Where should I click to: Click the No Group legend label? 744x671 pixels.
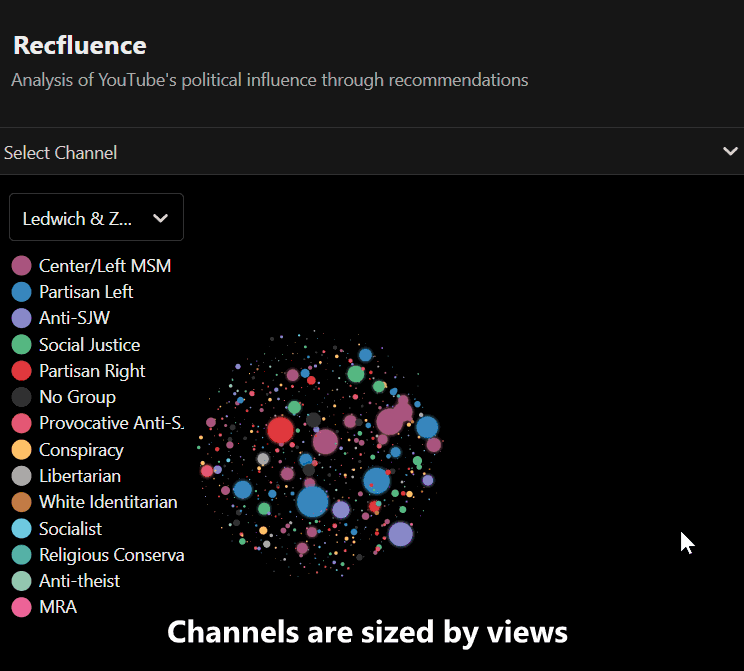click(77, 397)
